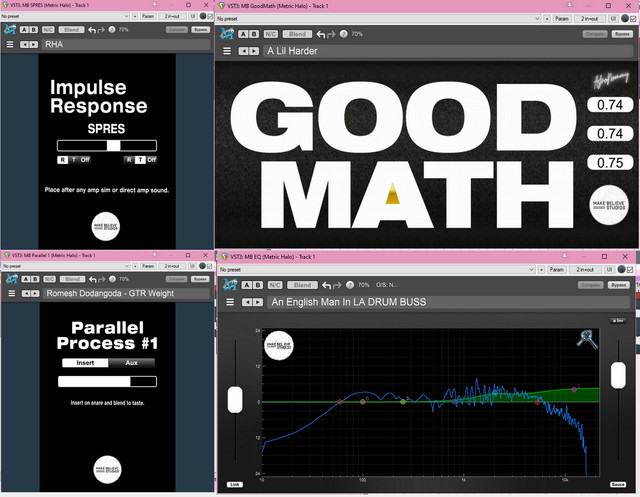Click Blend button in MB EQ window

pos(302,285)
